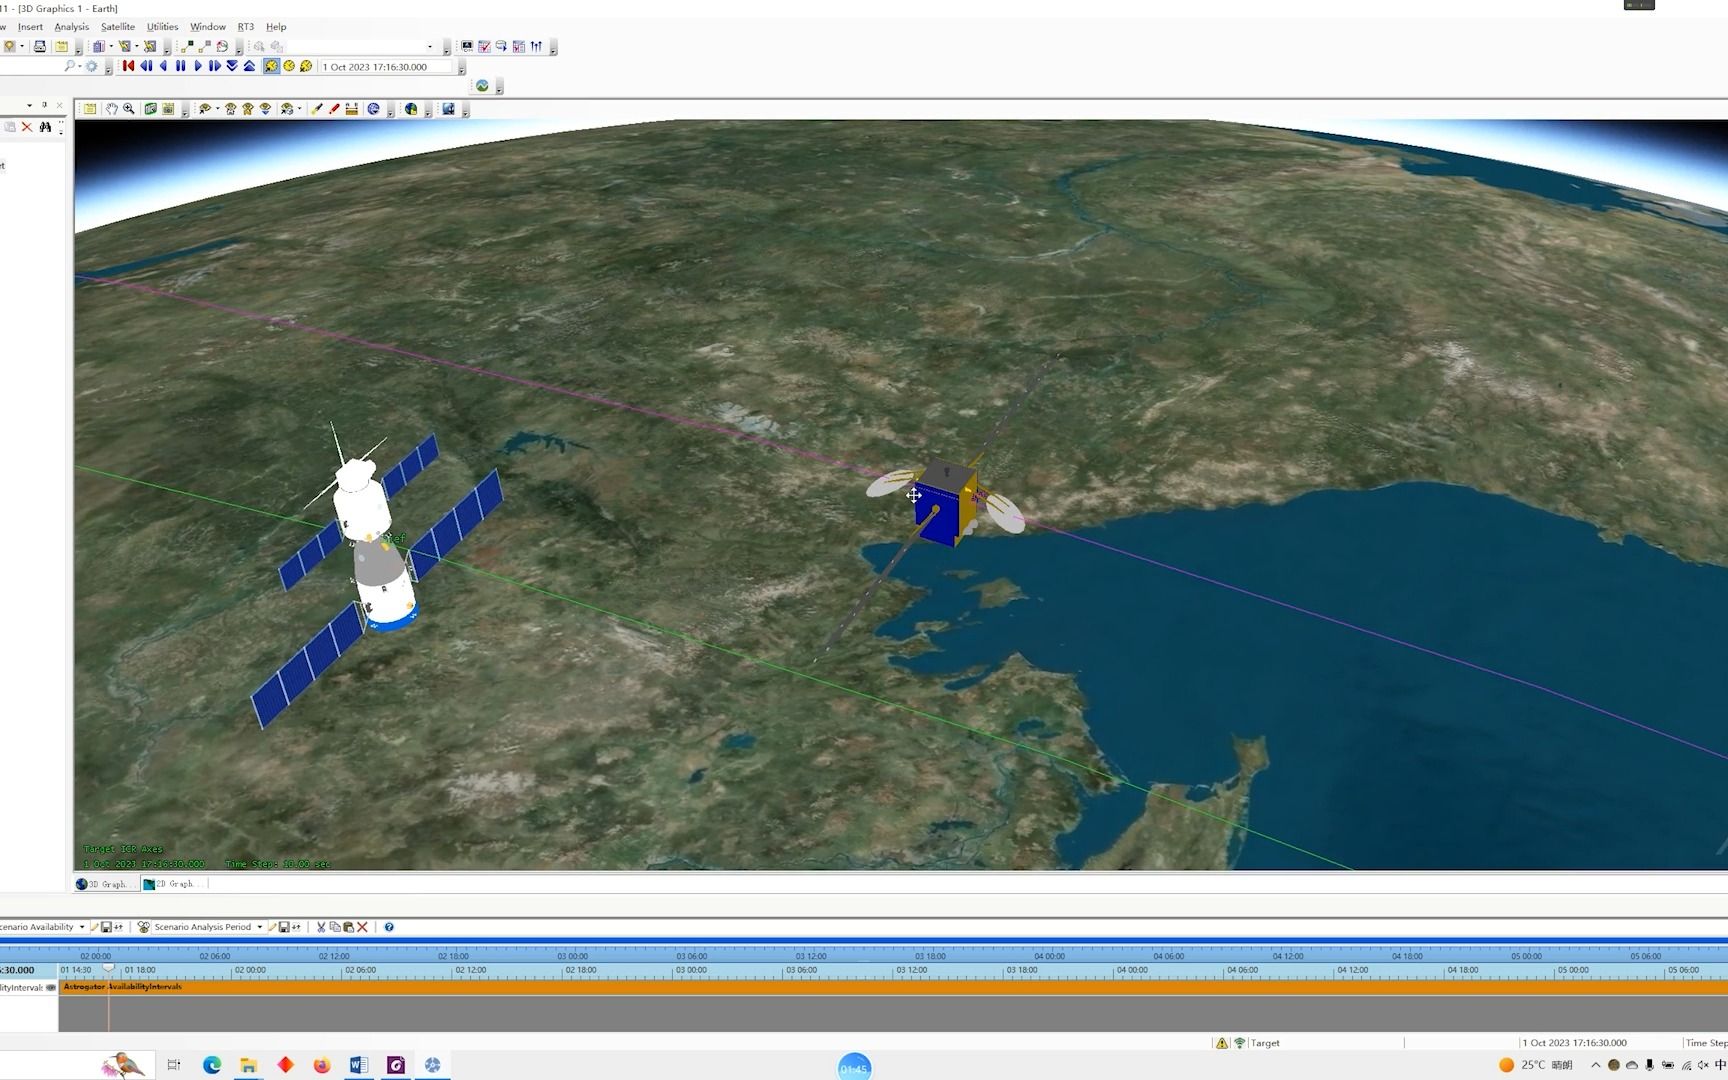Click the Astrogator AvailabilityIntervals orange bar
Viewport: 1728px width, 1080px height.
(x=893, y=987)
